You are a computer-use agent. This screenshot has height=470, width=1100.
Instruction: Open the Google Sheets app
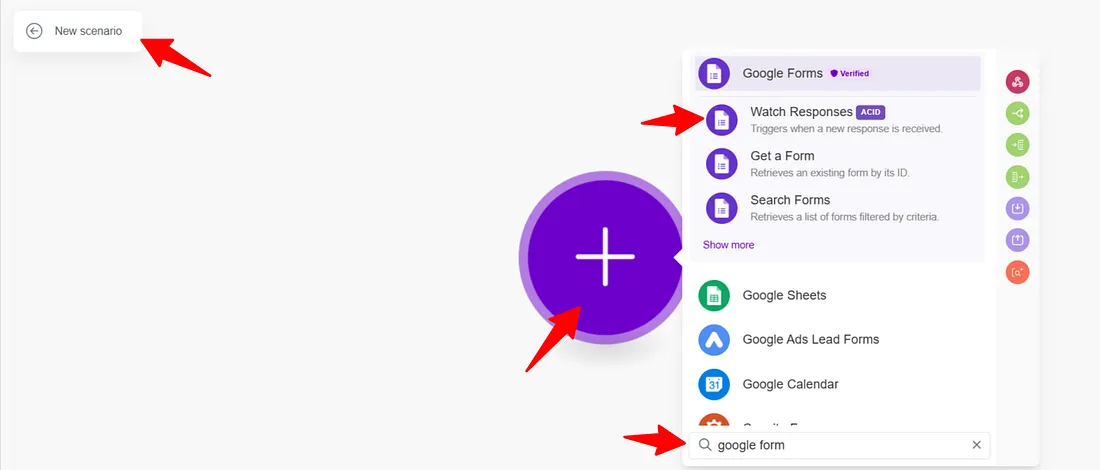pos(838,295)
